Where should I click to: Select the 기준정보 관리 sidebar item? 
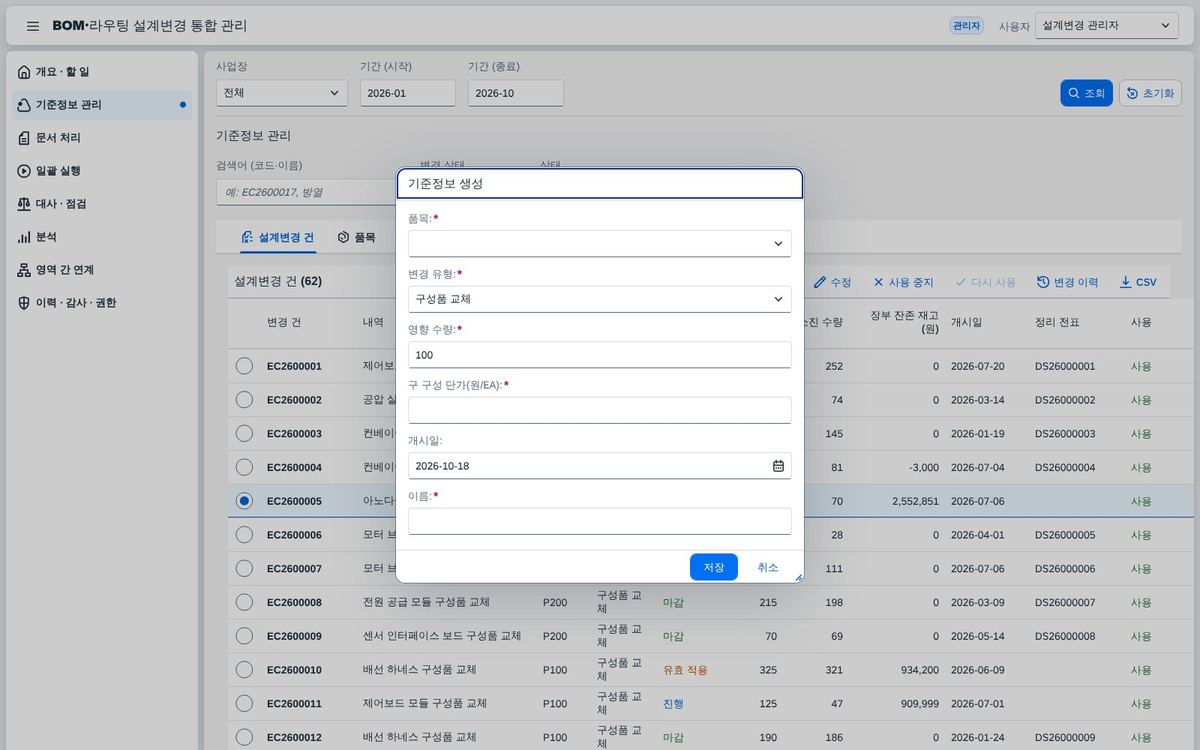(x=102, y=105)
